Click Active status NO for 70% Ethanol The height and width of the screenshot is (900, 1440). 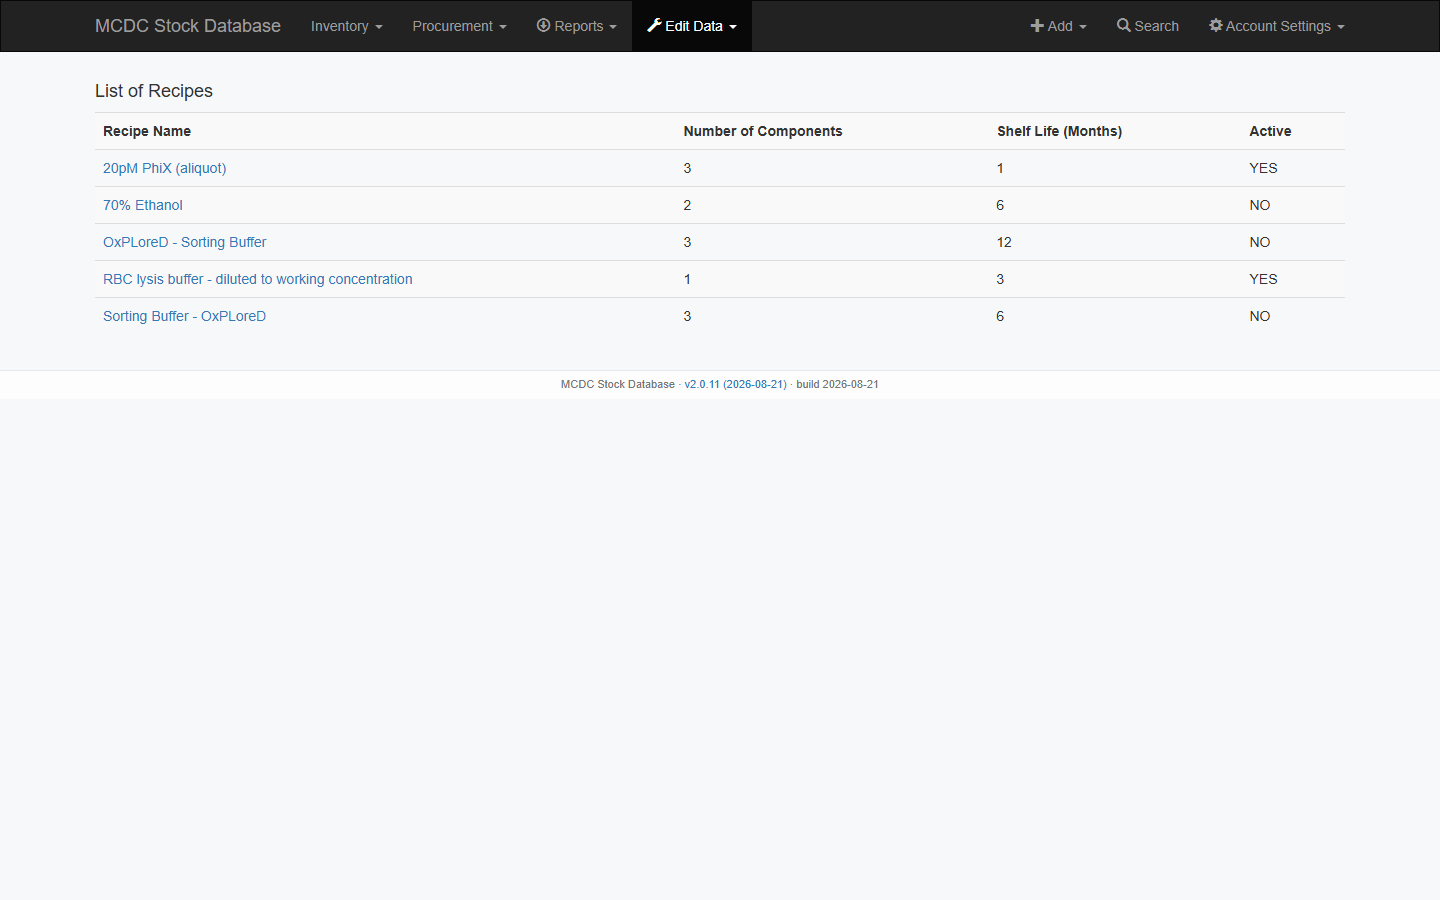click(1260, 205)
